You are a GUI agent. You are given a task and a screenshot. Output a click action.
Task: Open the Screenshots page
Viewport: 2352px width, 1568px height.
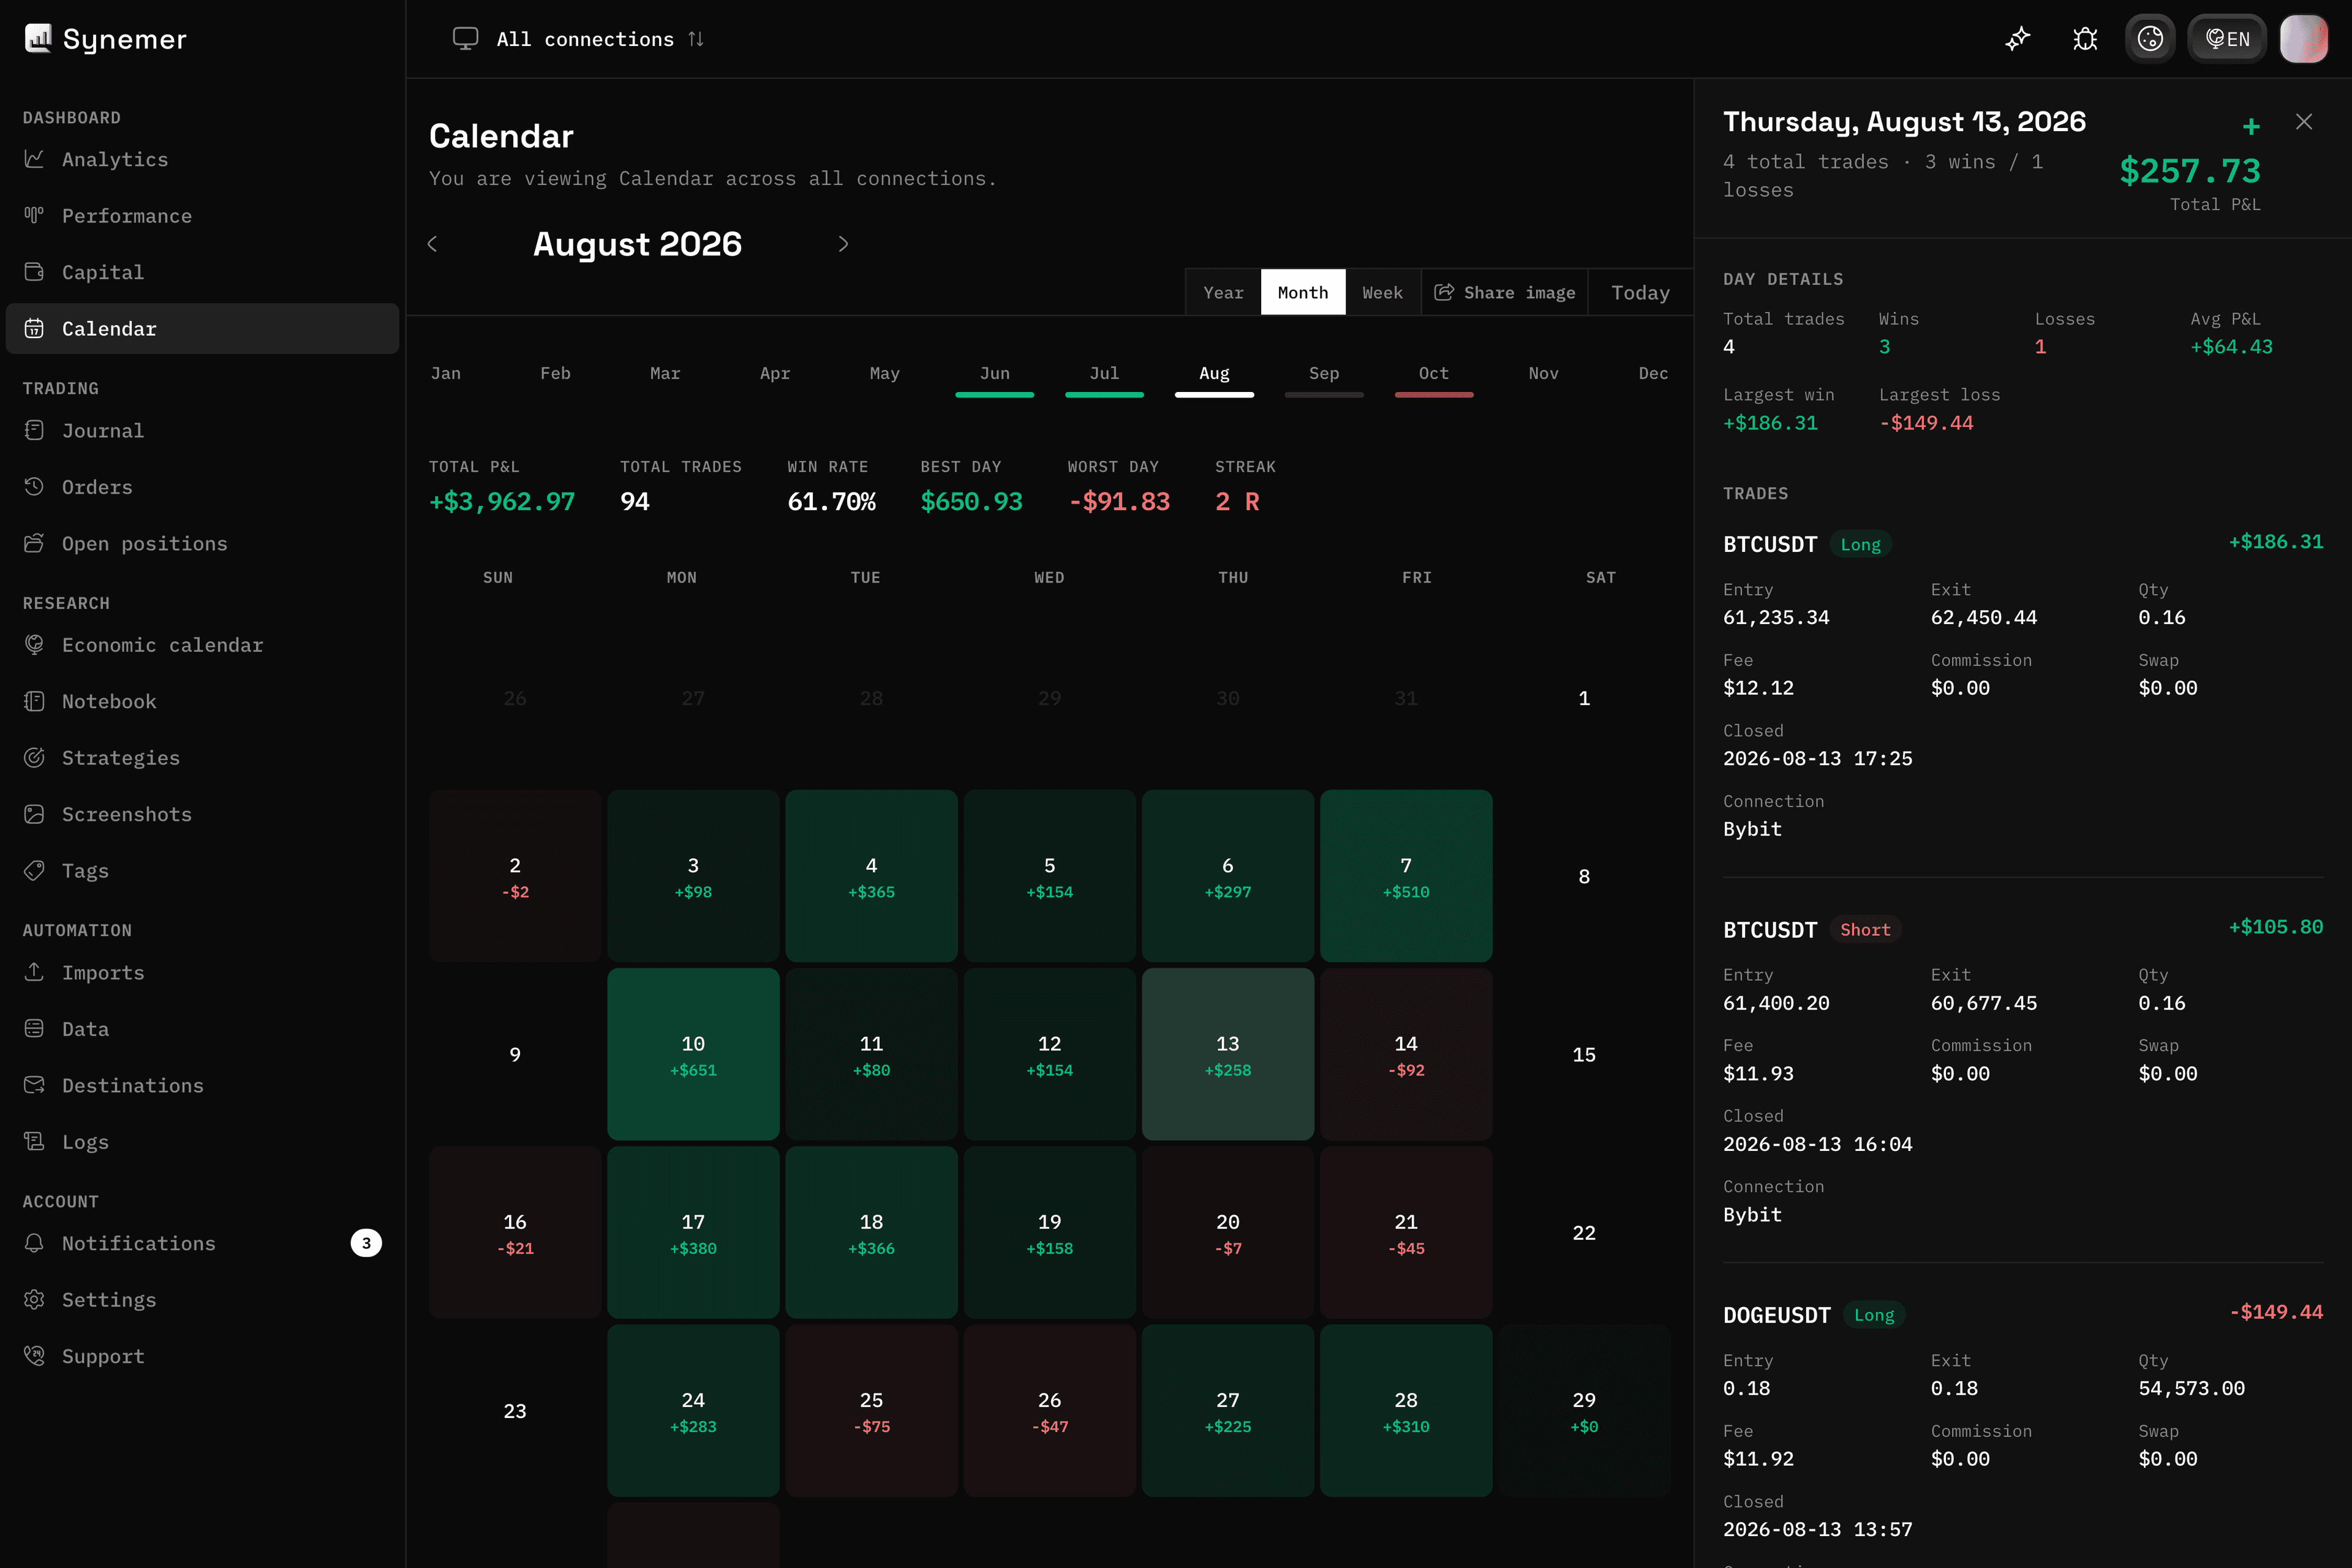(203, 814)
